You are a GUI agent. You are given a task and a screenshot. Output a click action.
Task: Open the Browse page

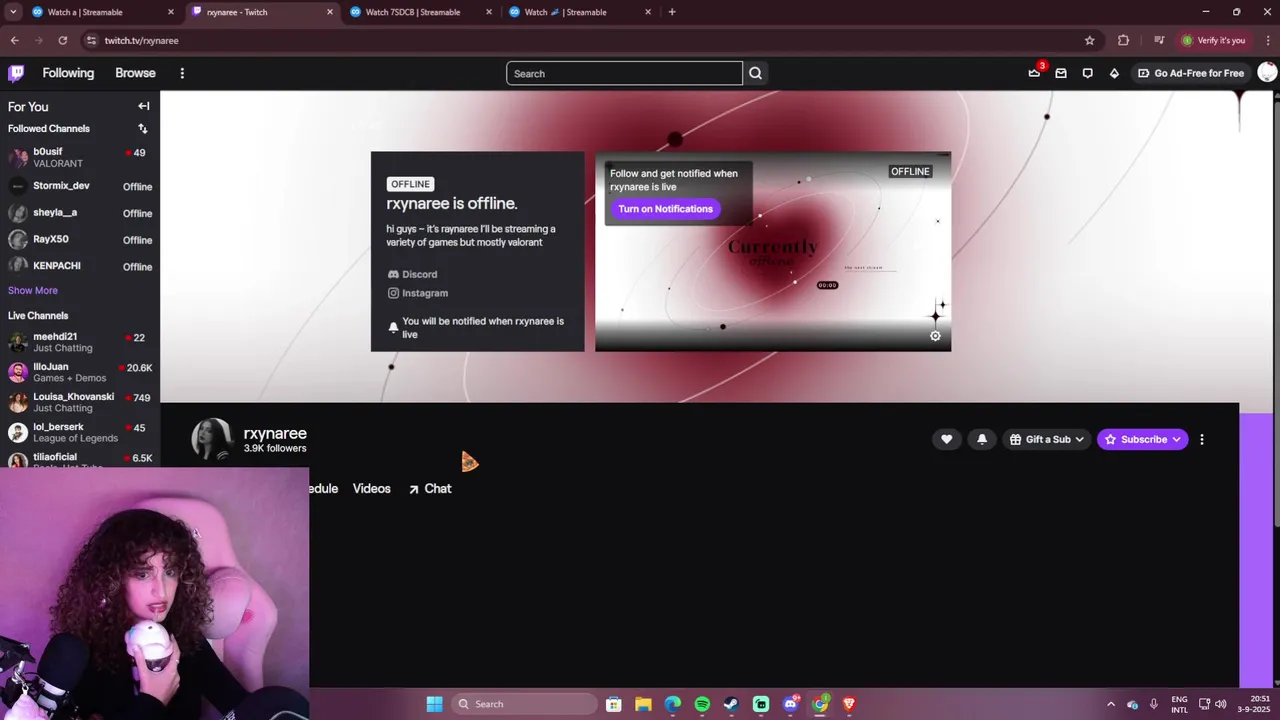(135, 73)
